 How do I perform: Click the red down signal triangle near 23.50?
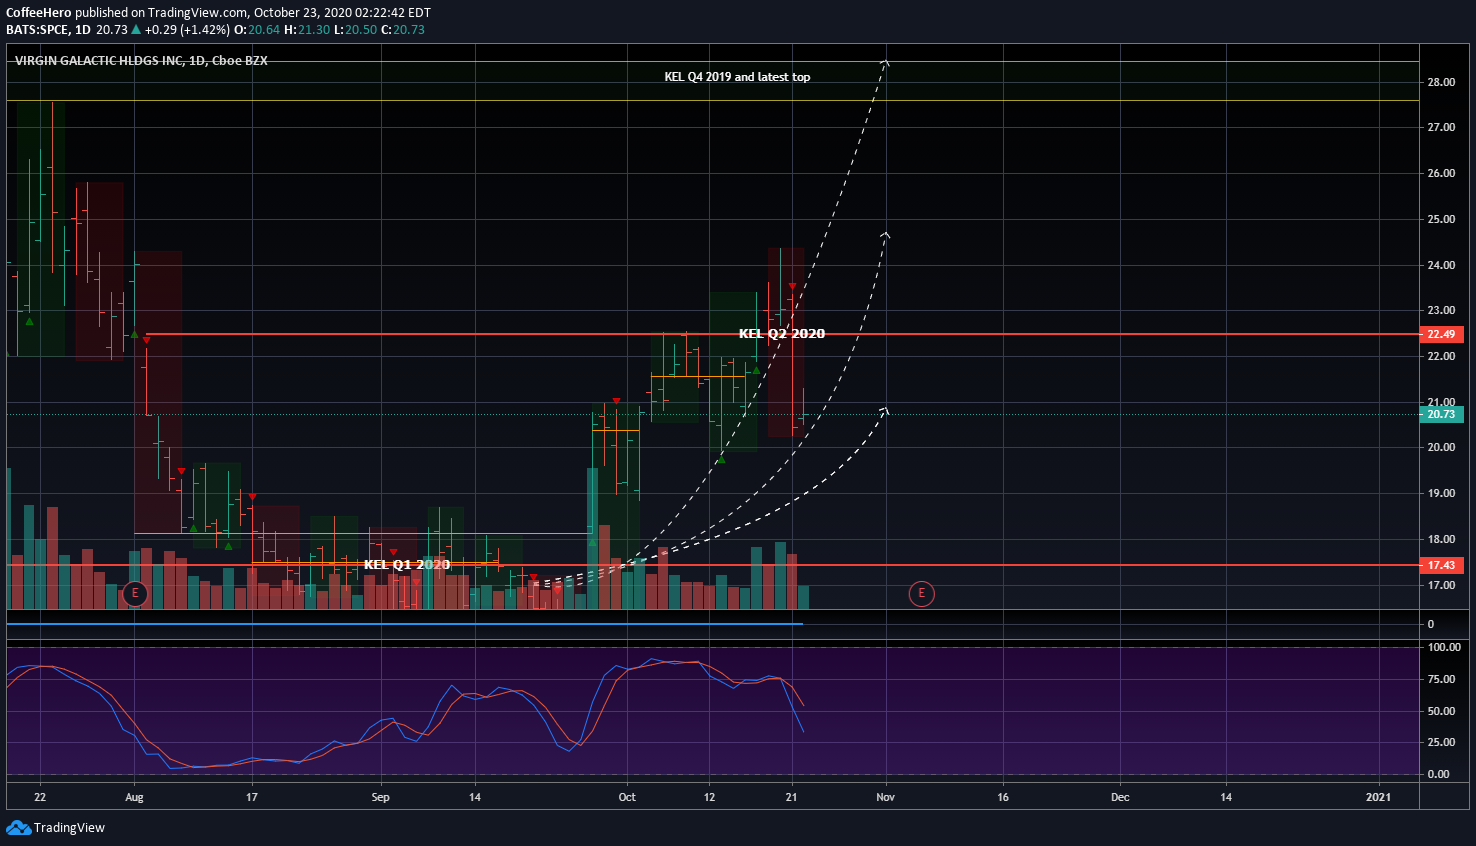coord(792,287)
